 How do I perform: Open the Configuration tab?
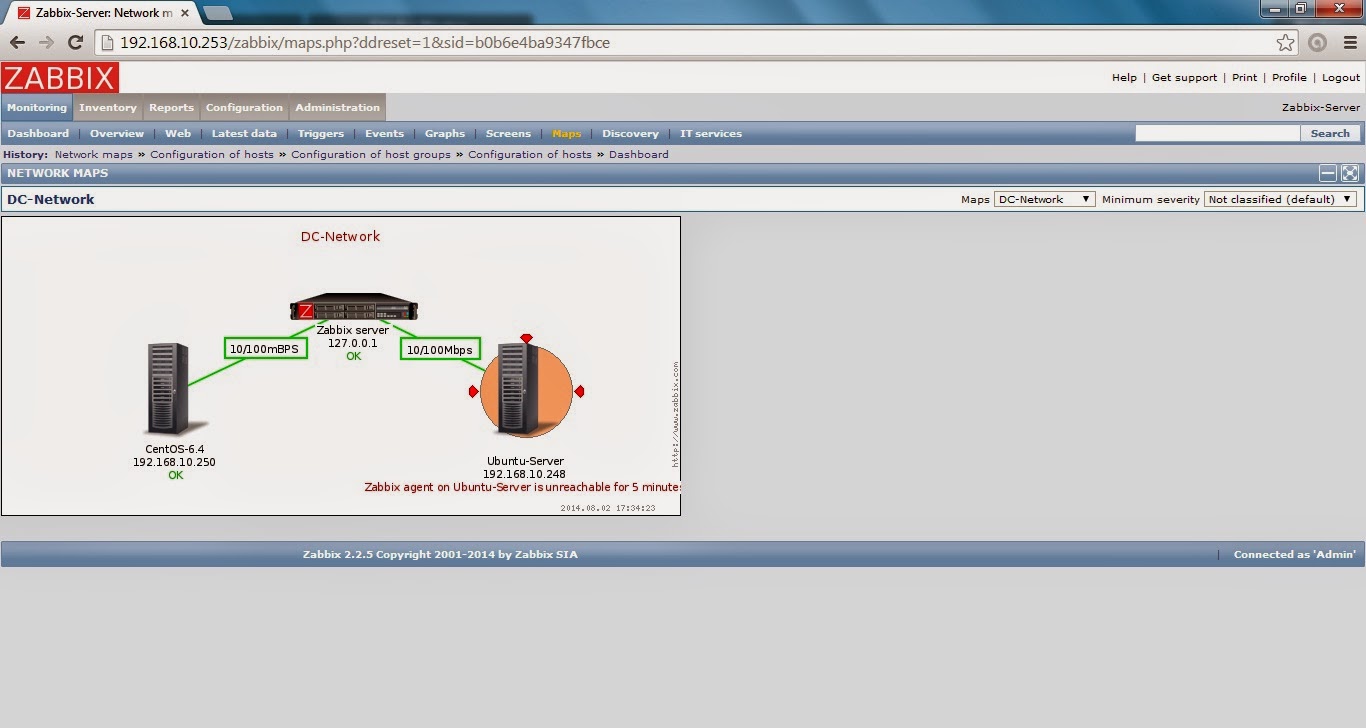pos(244,108)
